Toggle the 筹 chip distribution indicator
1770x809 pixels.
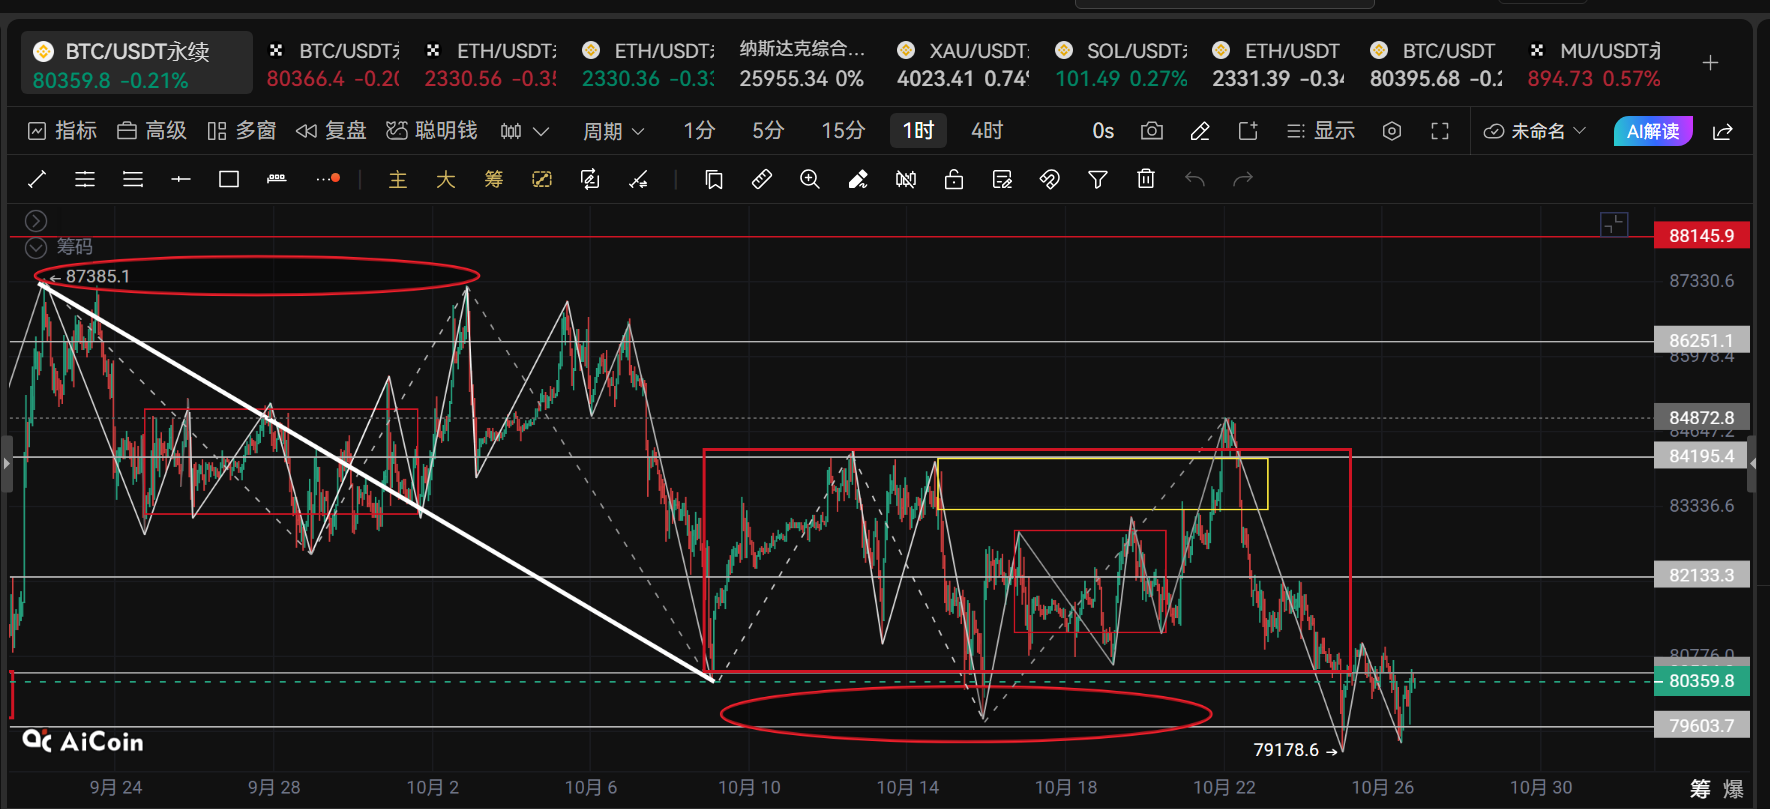click(494, 179)
